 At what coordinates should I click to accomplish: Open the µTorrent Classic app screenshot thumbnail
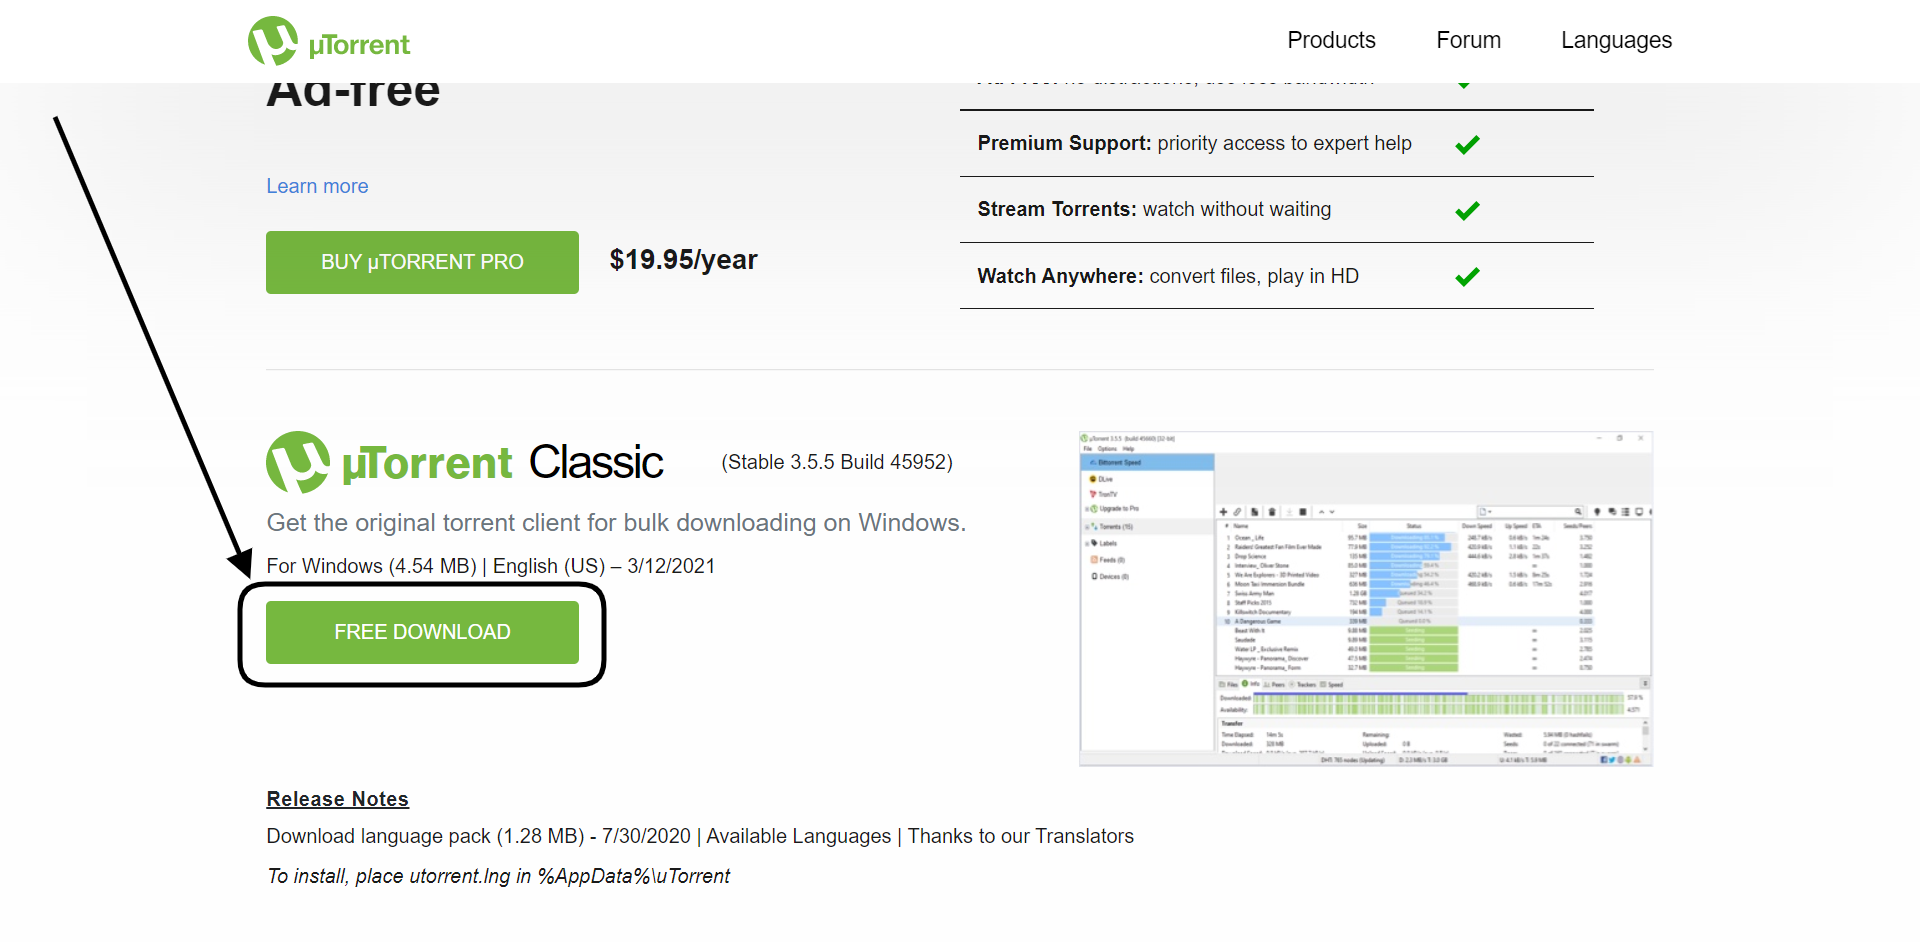point(1365,599)
